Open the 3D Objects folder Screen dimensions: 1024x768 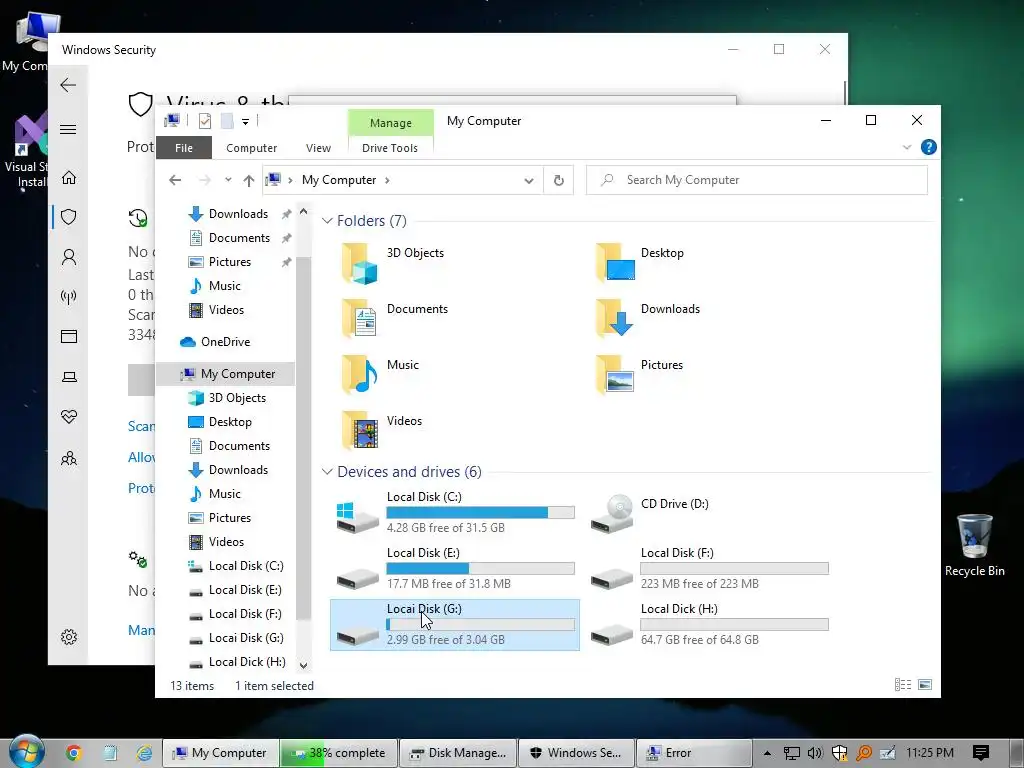(x=392, y=263)
